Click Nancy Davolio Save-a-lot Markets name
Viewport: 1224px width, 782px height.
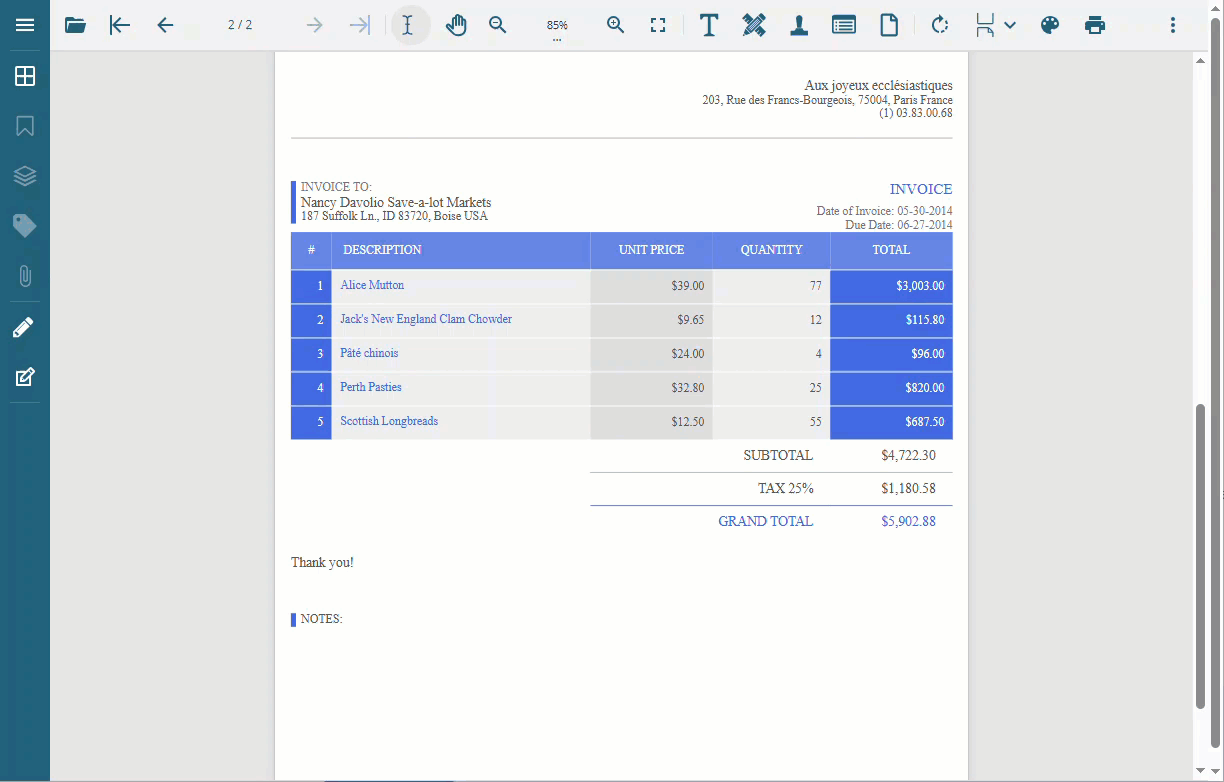[396, 202]
